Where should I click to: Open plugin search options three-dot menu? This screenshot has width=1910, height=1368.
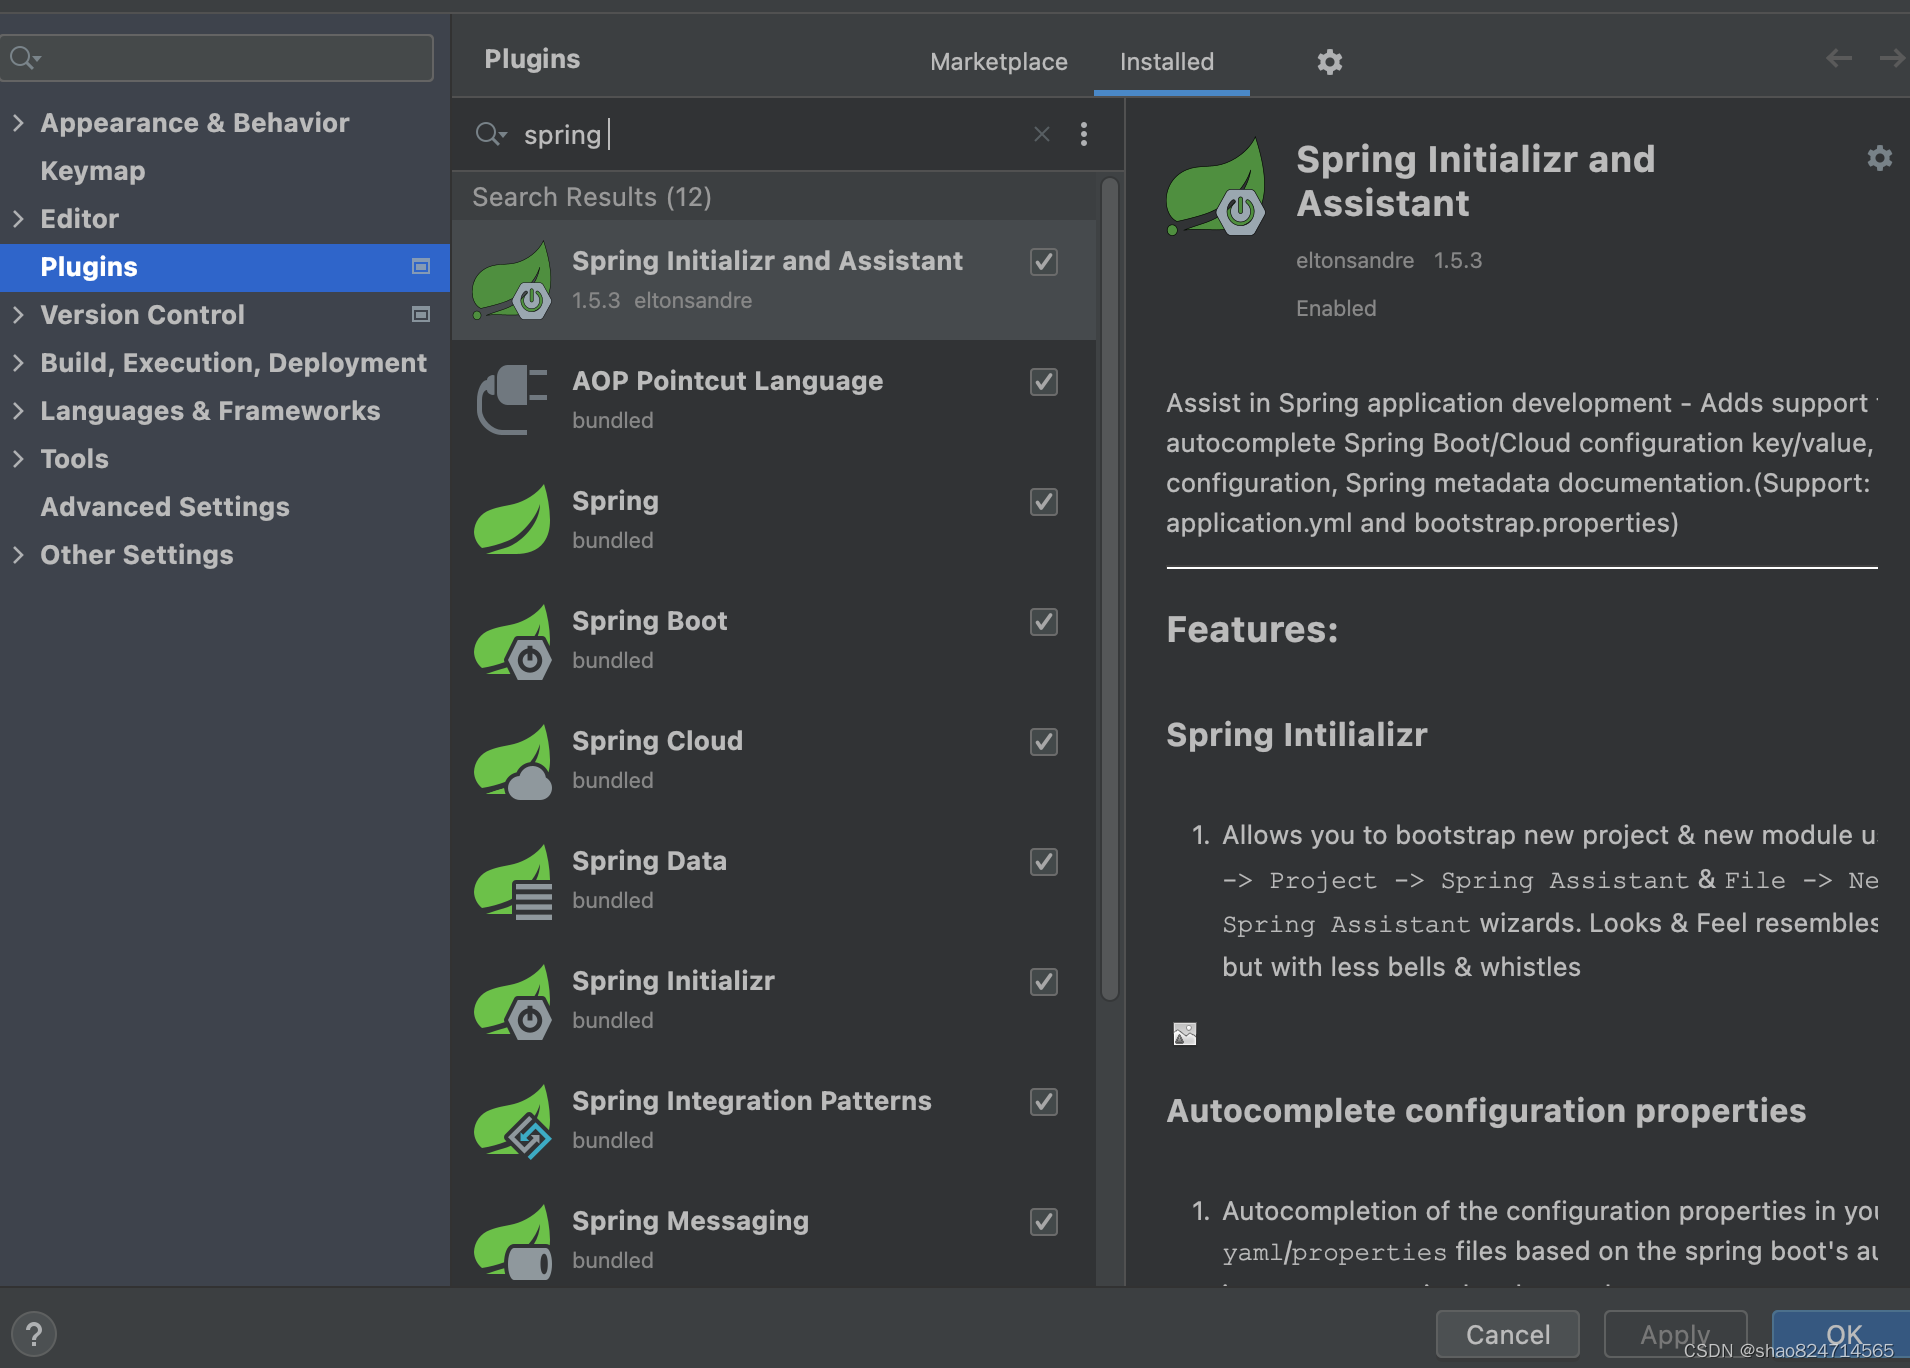tap(1084, 134)
